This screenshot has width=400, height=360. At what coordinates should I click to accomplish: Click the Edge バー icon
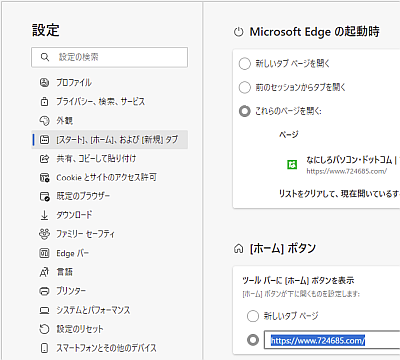click(x=44, y=253)
